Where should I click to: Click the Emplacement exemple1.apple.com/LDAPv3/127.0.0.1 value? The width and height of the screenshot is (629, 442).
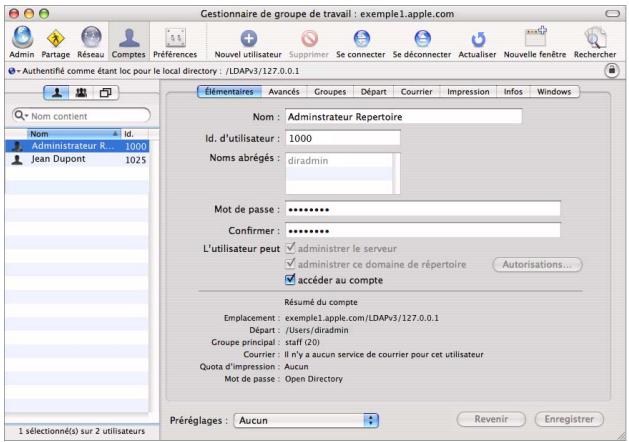click(x=361, y=318)
